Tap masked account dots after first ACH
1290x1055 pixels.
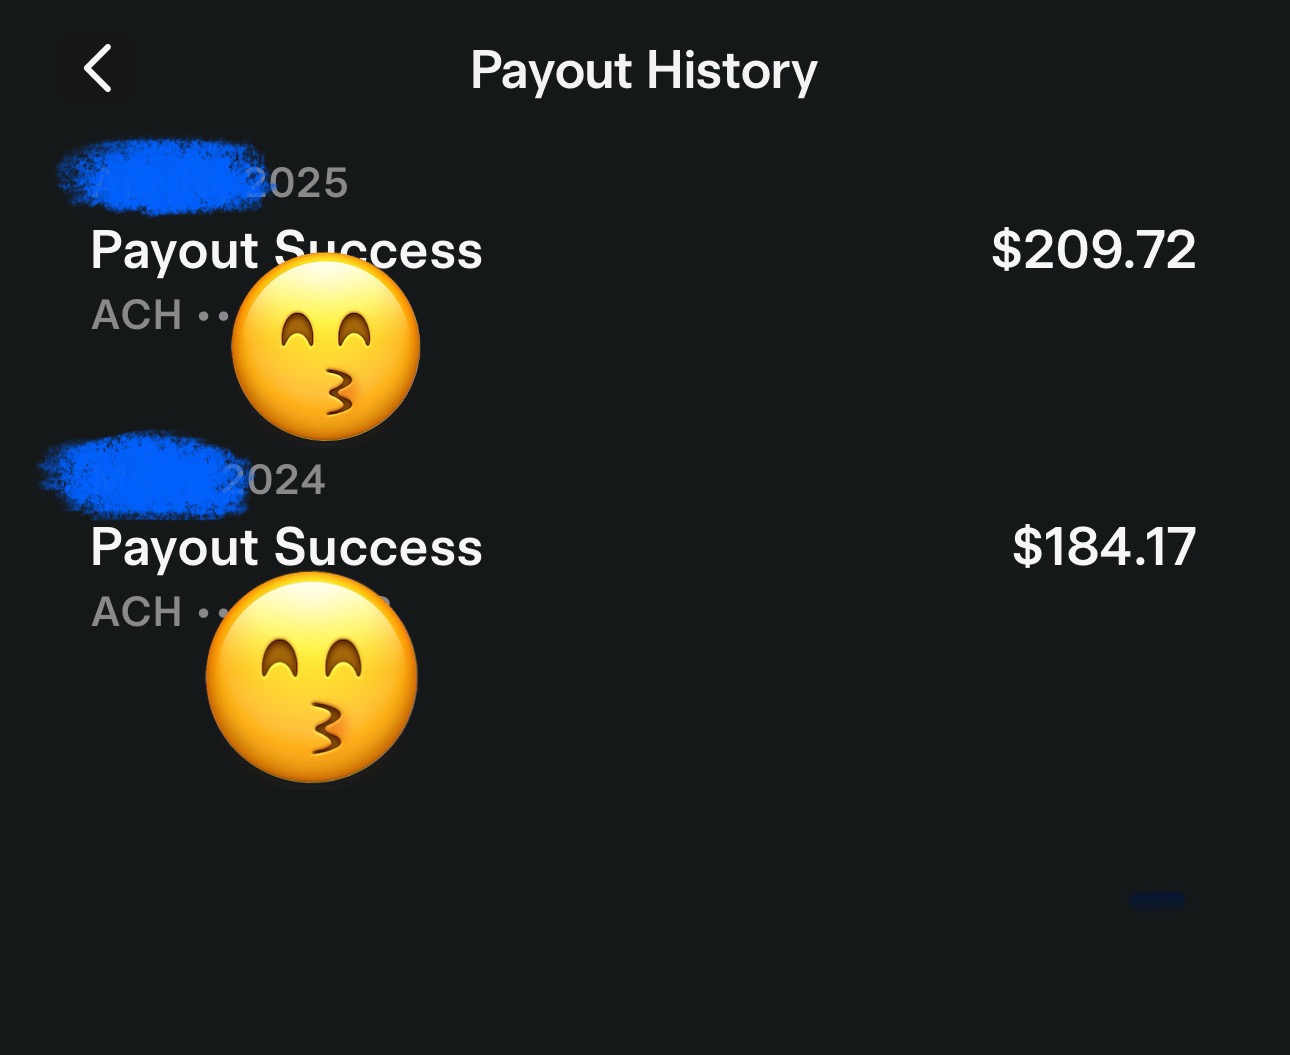(x=214, y=316)
